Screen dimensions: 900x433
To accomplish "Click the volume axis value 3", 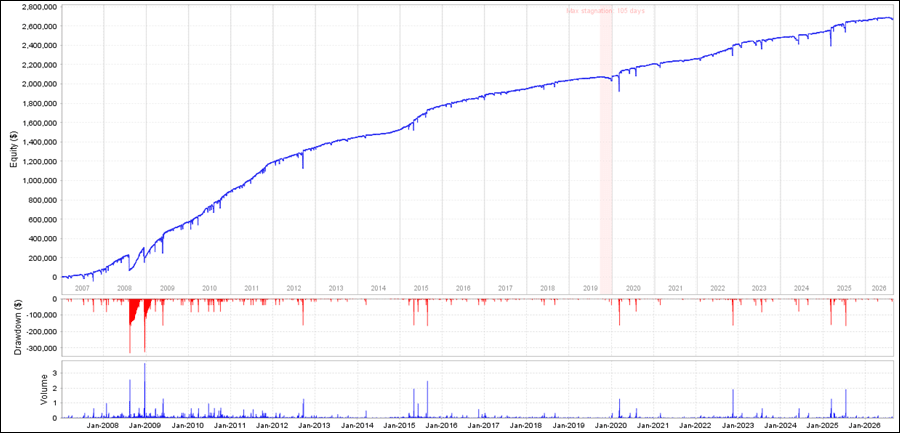I will click(55, 373).
